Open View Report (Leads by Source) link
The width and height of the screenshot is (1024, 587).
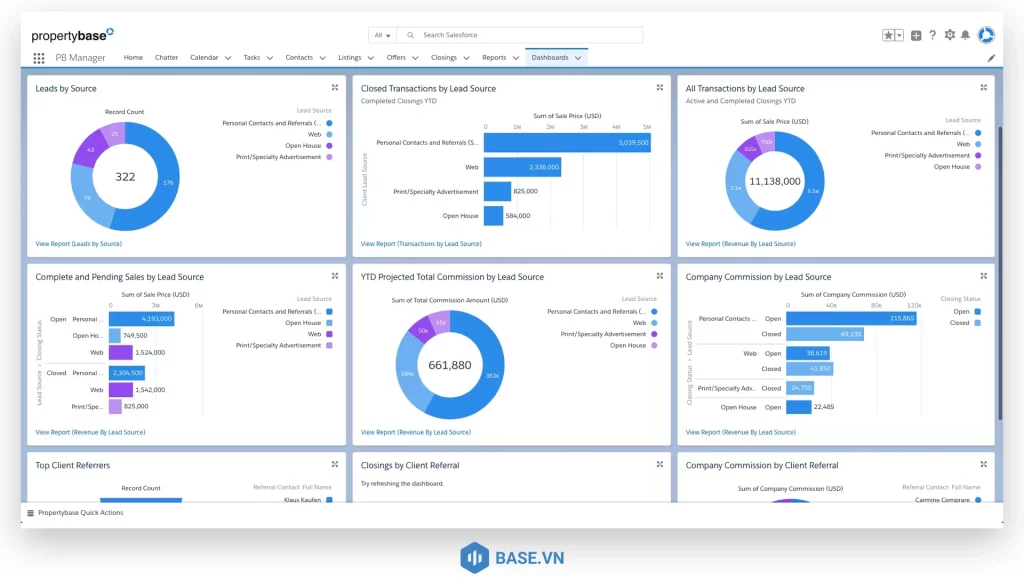[78, 244]
